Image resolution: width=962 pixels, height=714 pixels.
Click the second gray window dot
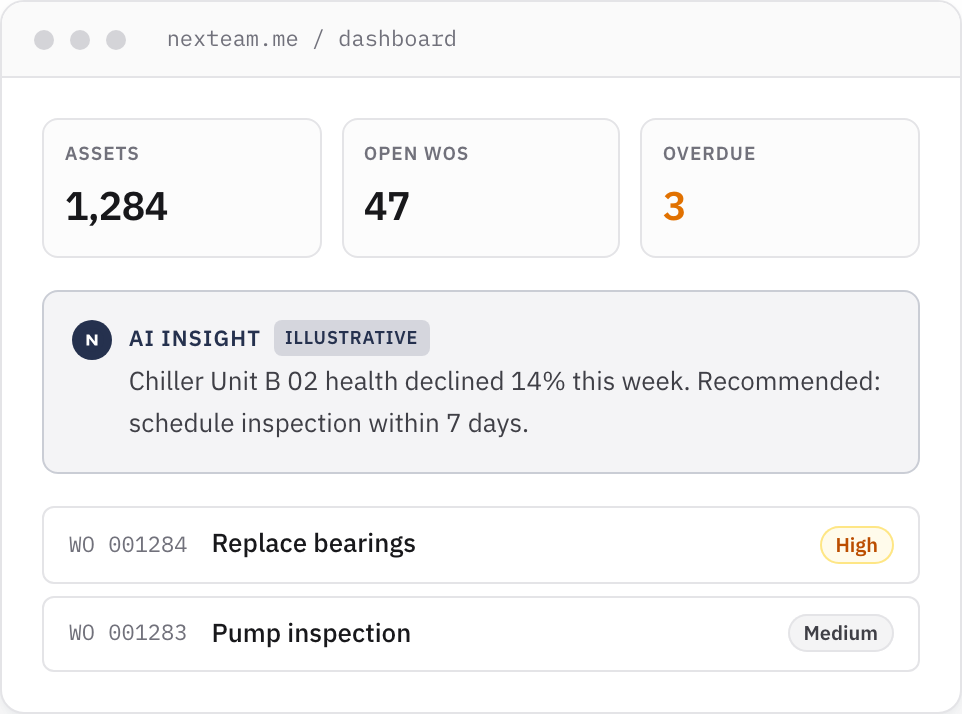[x=80, y=40]
